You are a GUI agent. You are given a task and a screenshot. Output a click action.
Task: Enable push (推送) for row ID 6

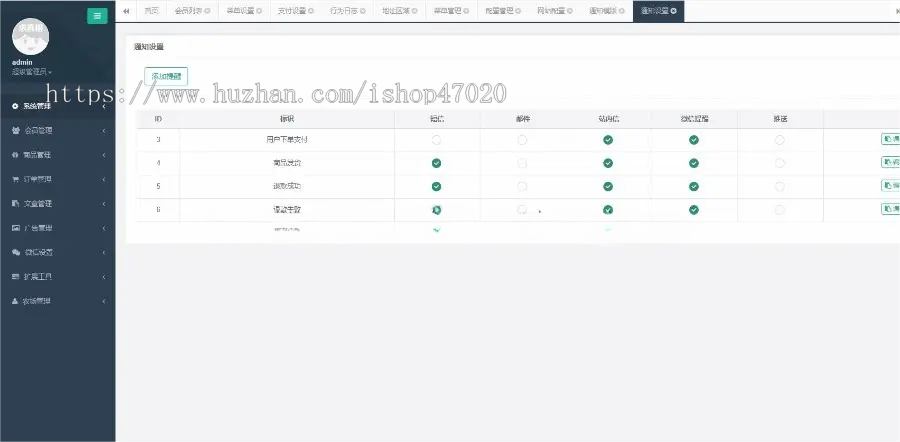(779, 210)
